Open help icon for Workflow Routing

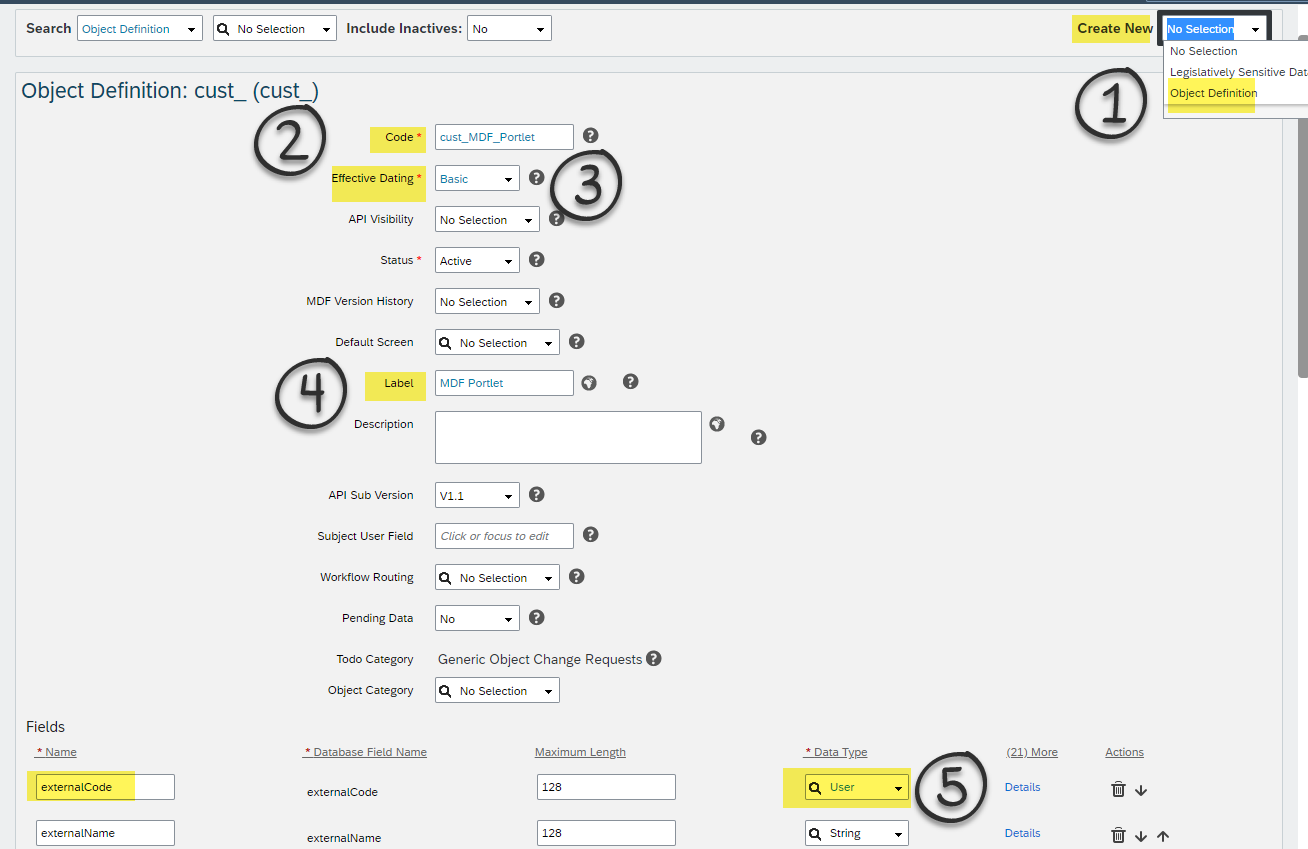pyautogui.click(x=577, y=576)
